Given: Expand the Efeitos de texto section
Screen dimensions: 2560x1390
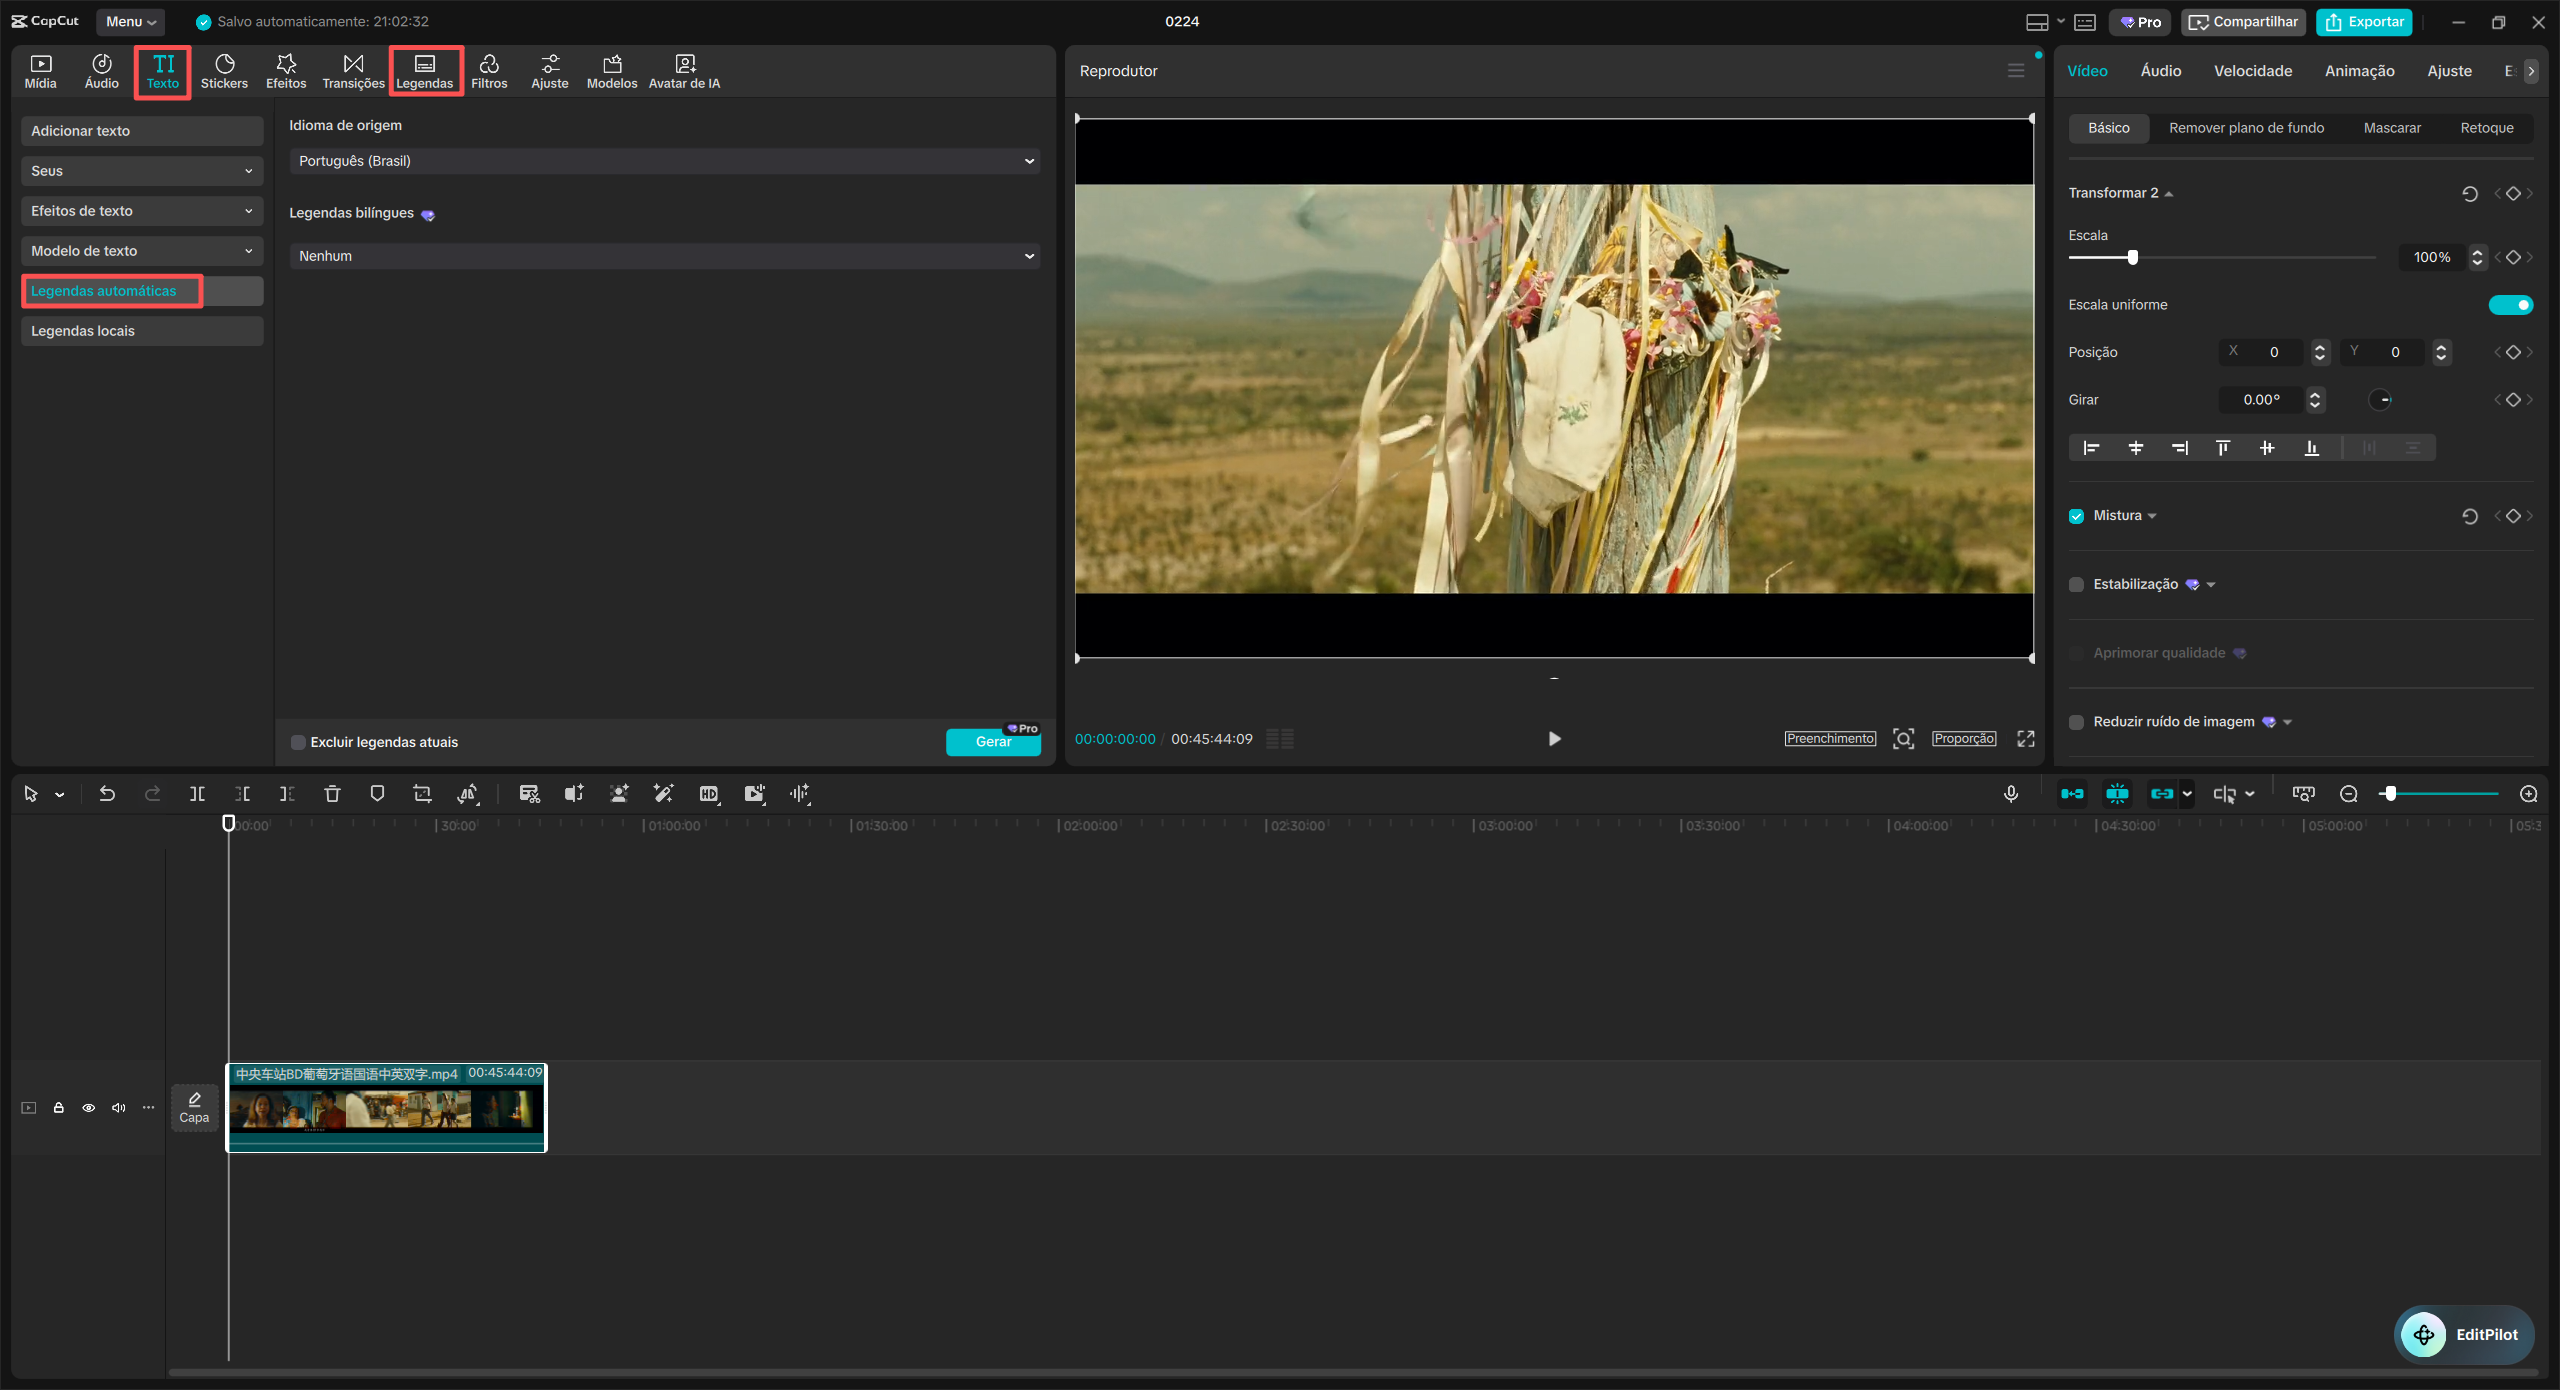Looking at the screenshot, I should coord(141,210).
